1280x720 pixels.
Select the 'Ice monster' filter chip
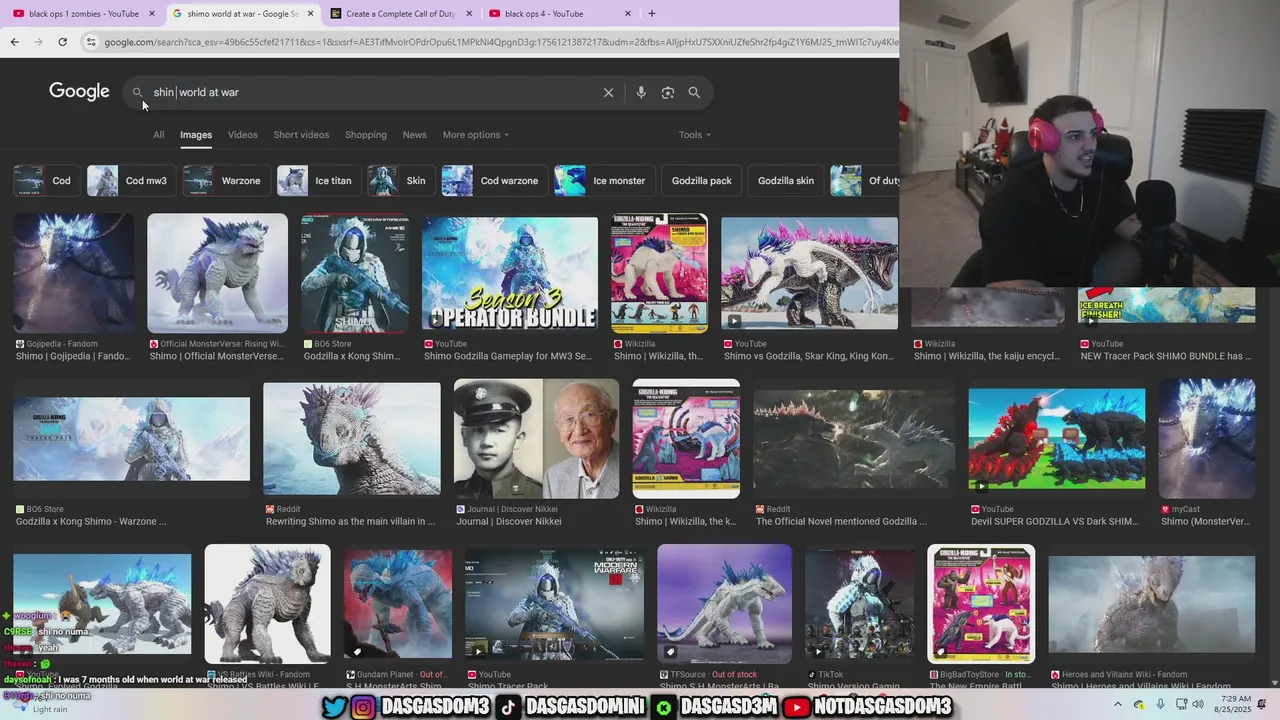604,181
